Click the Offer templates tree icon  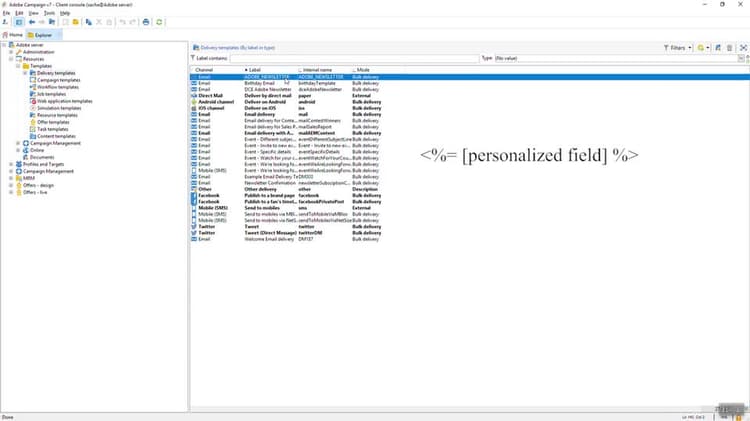coord(33,122)
